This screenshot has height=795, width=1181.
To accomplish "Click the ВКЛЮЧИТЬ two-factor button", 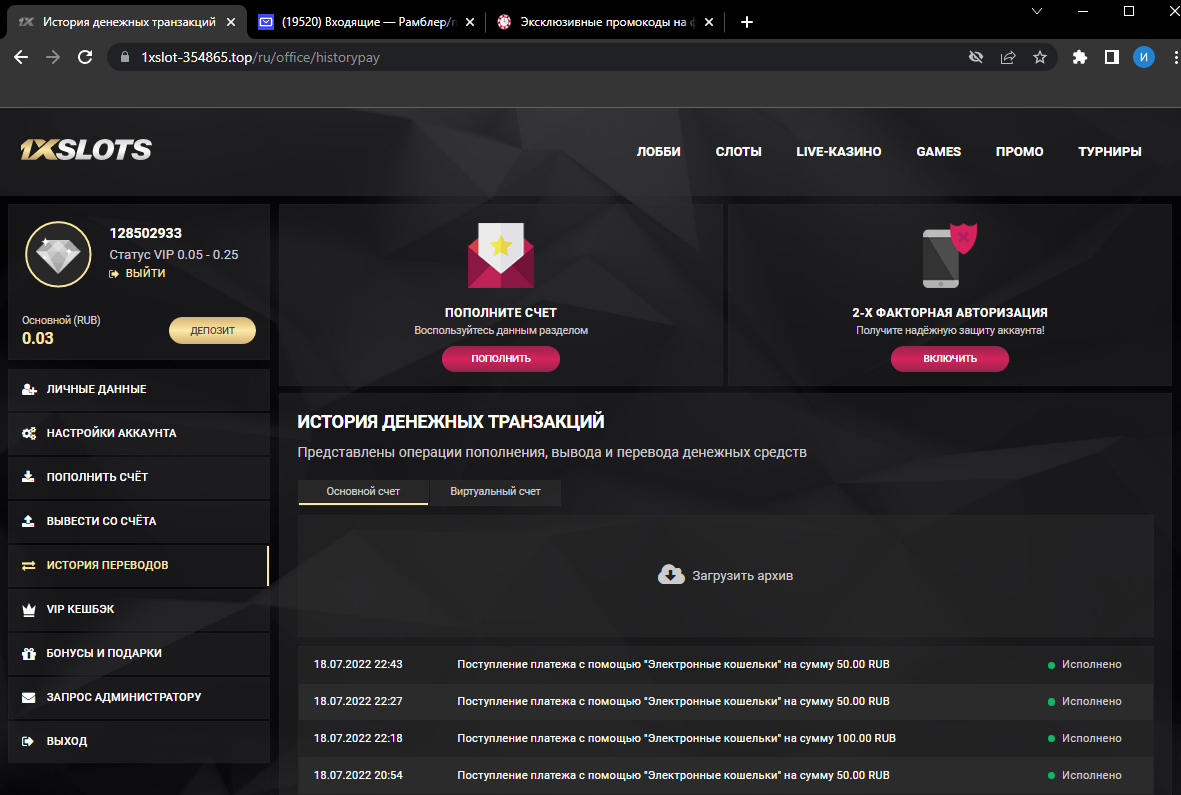I will tap(950, 358).
